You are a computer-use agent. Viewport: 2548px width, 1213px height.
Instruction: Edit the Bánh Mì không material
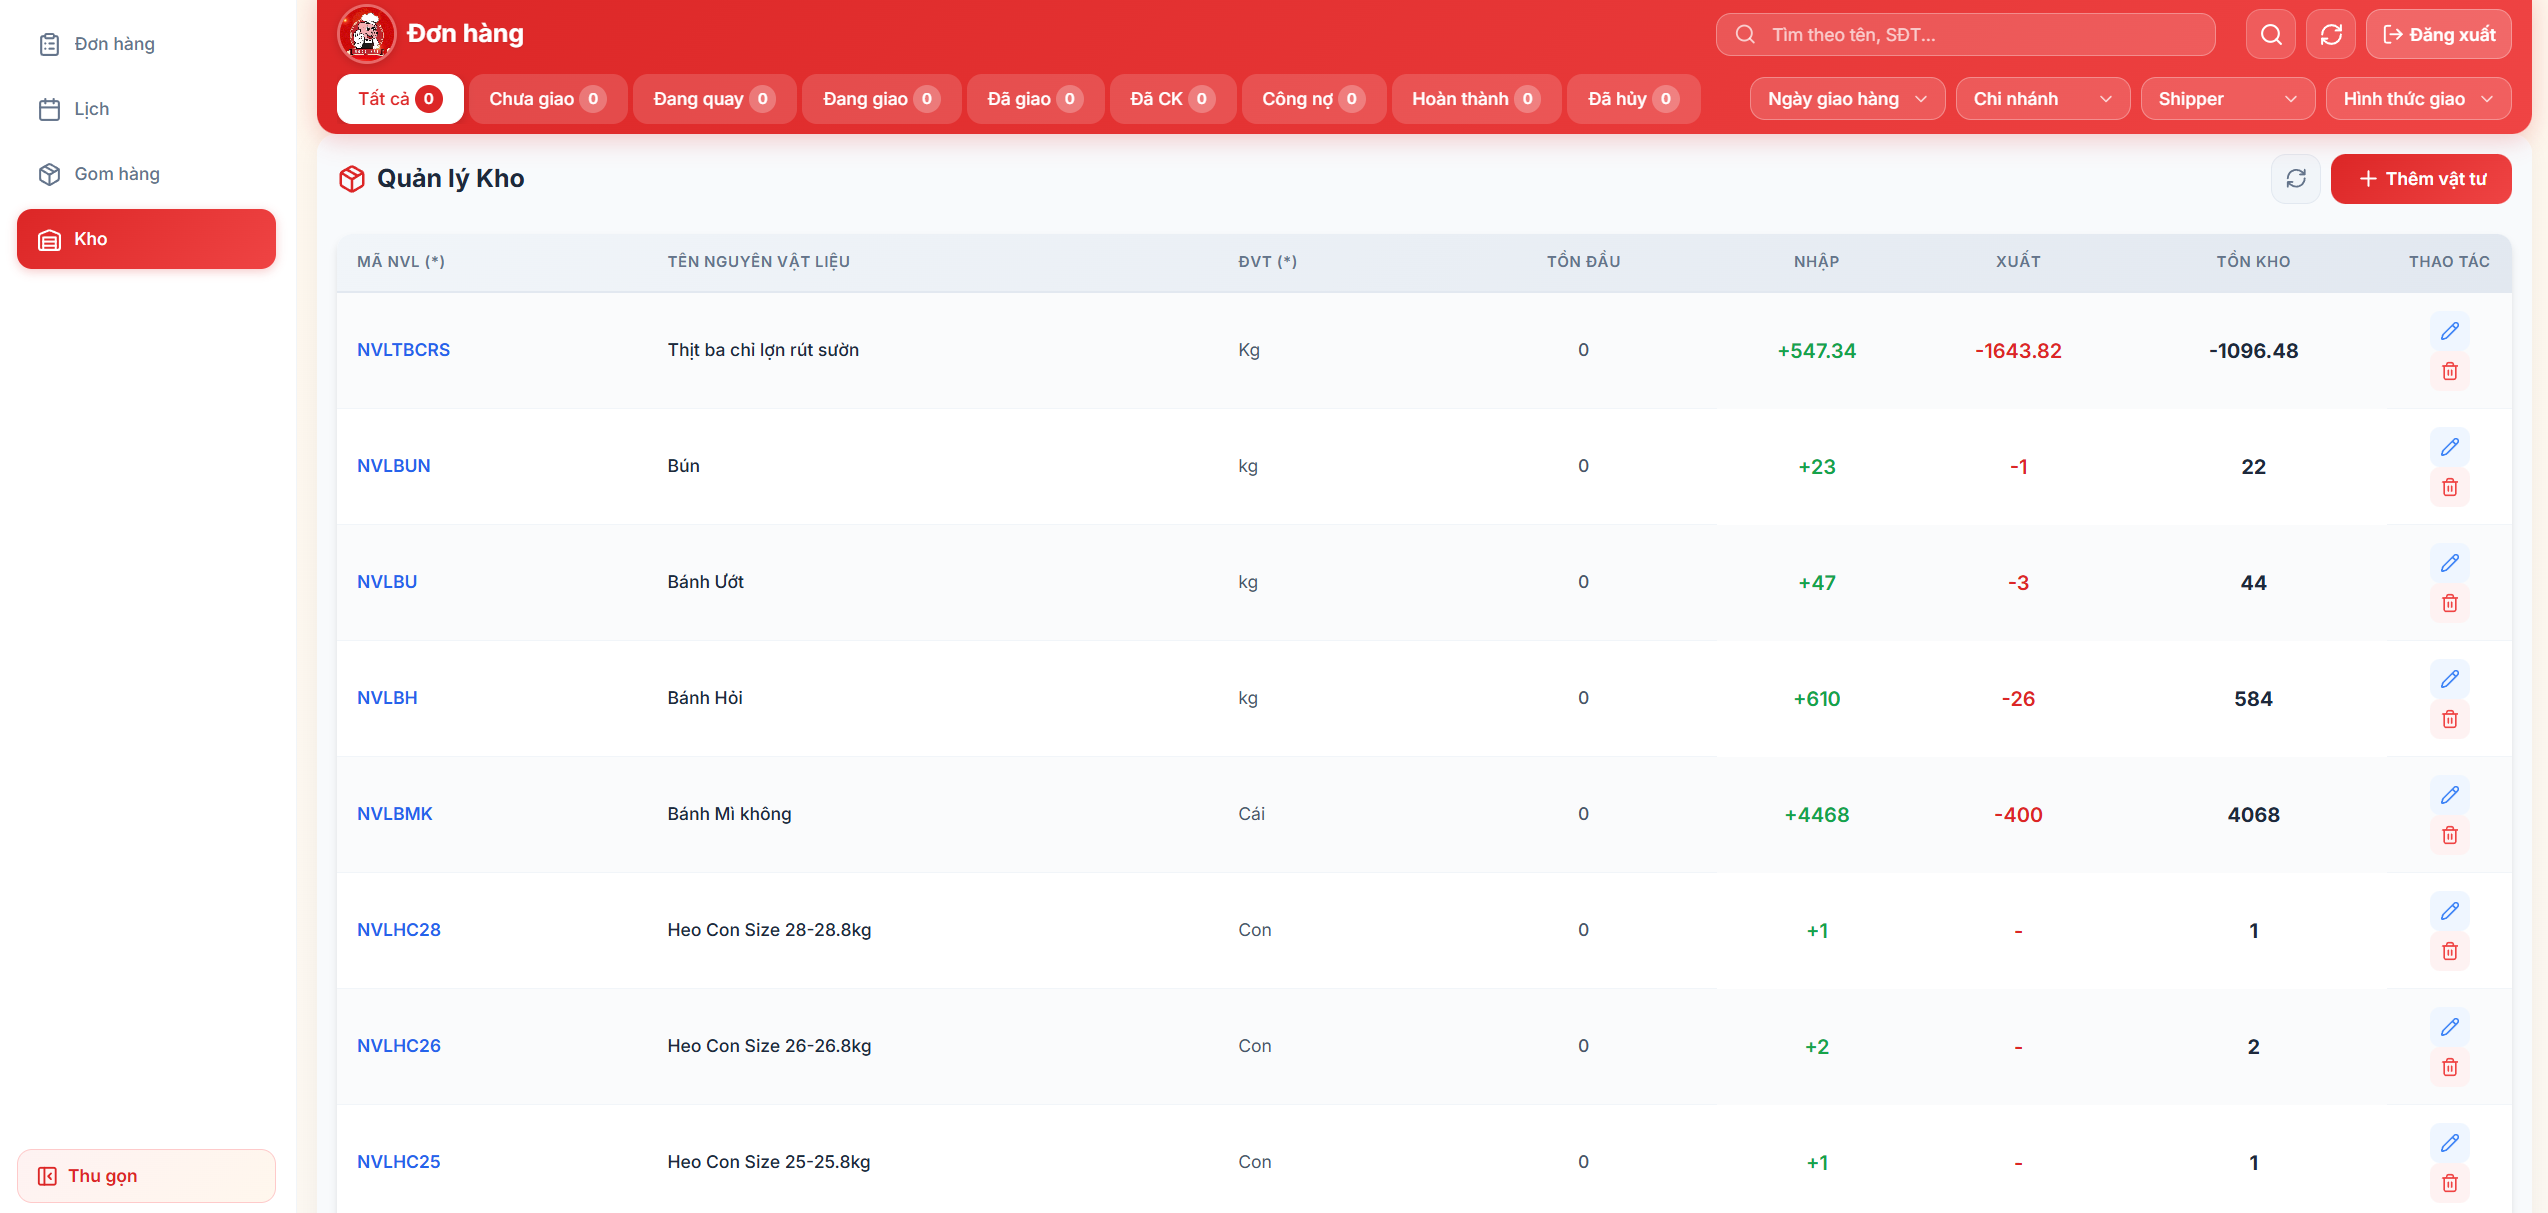[2449, 795]
